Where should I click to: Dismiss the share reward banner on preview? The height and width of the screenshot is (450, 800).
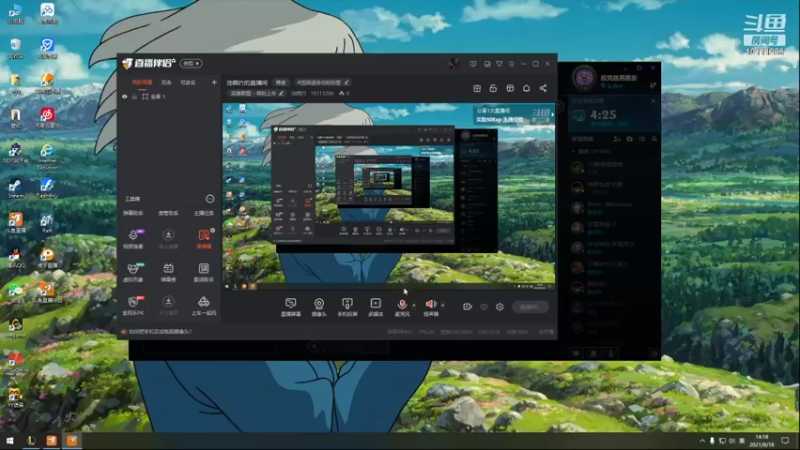(552, 115)
